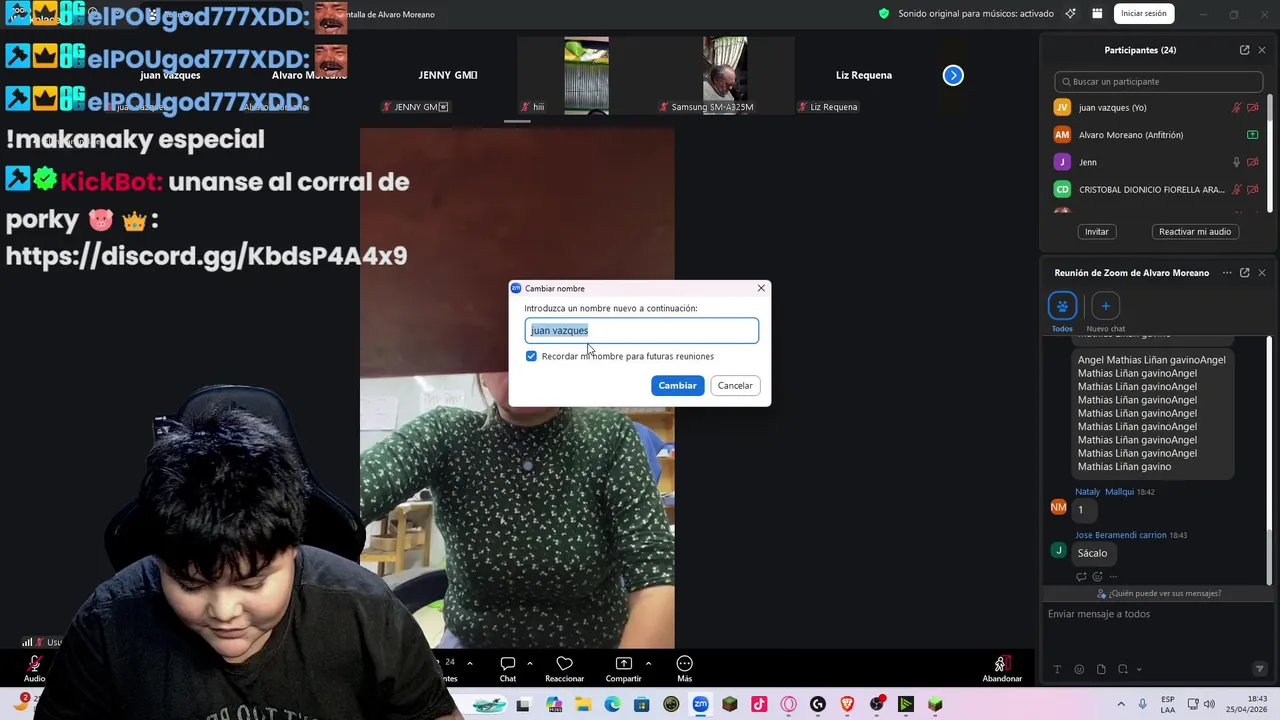The height and width of the screenshot is (720, 1280).
Task: Open more options for the Zoom chat panel
Action: pyautogui.click(x=1227, y=273)
